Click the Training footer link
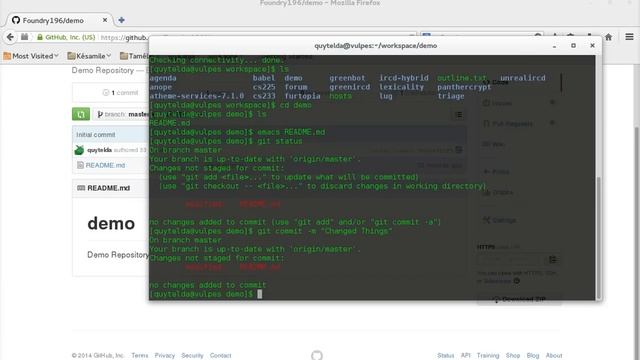 488,356
